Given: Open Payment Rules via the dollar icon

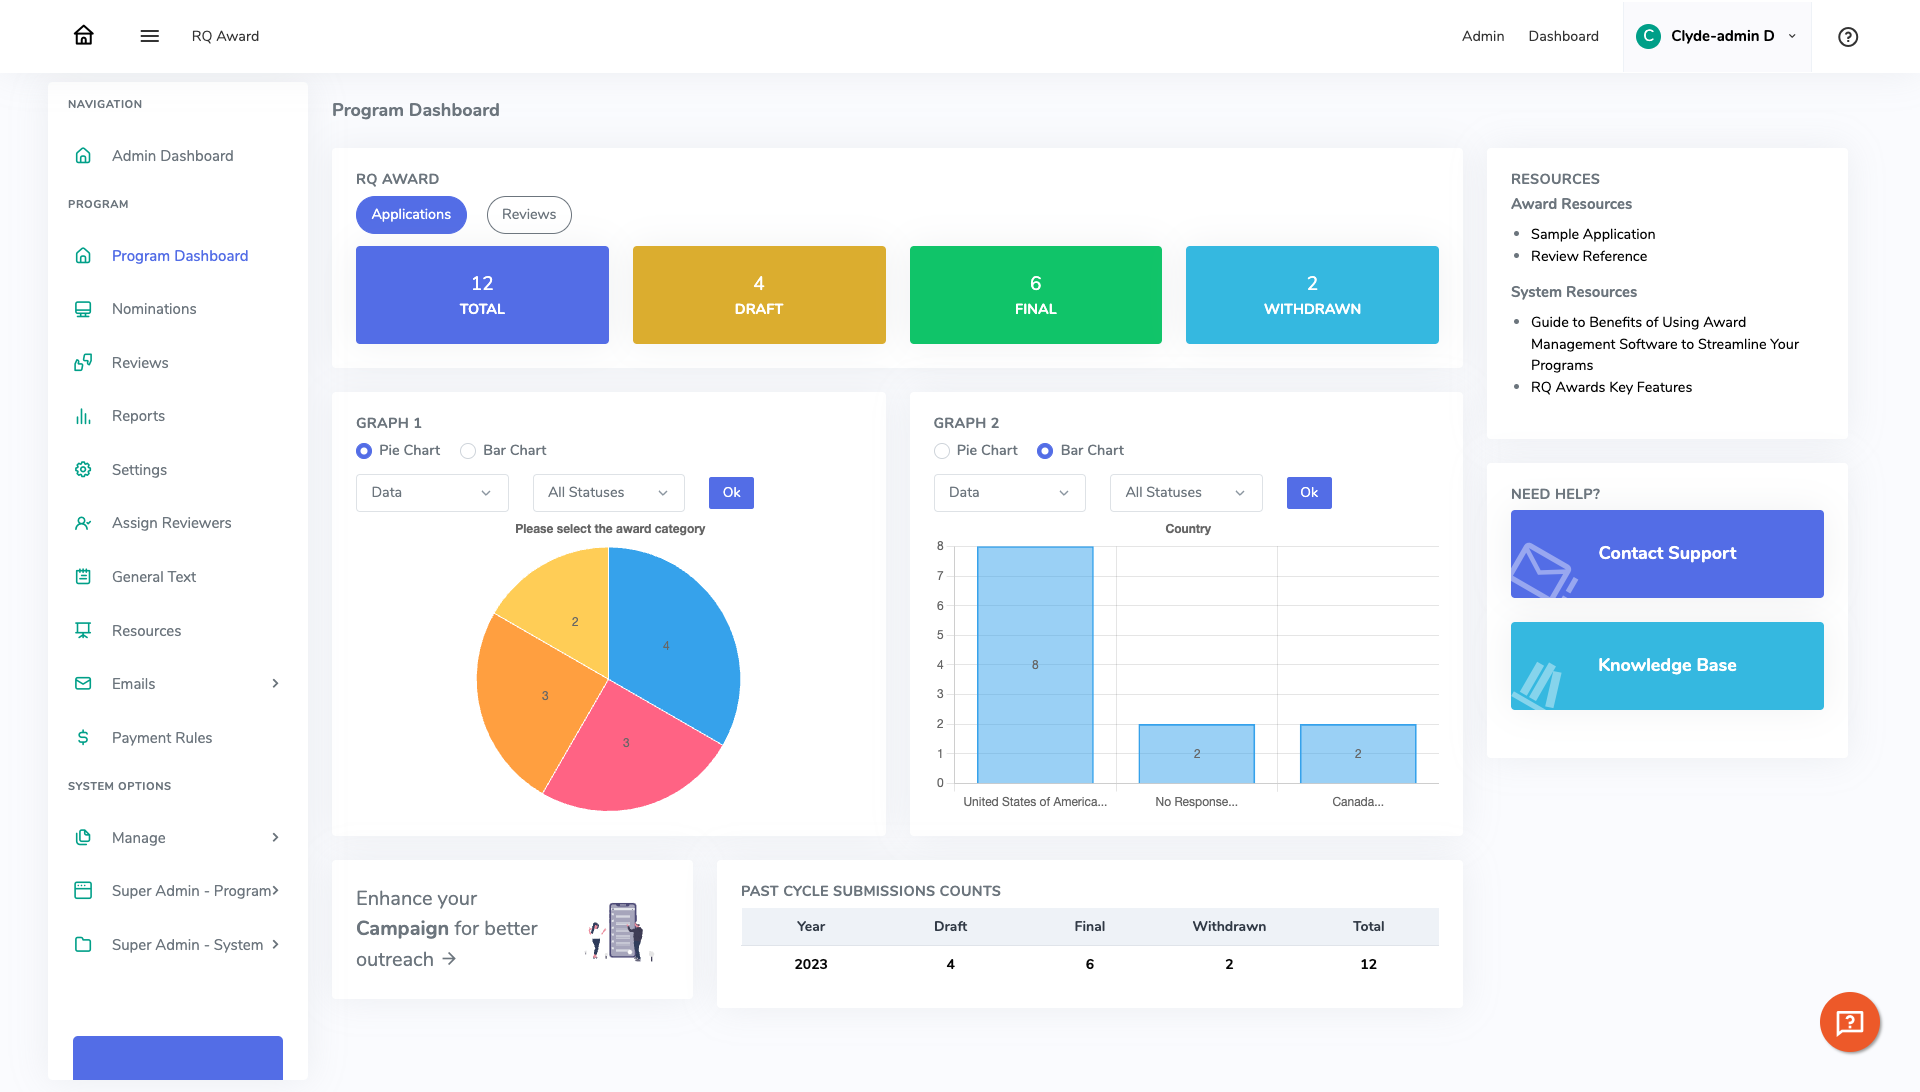Looking at the screenshot, I should click(x=84, y=737).
